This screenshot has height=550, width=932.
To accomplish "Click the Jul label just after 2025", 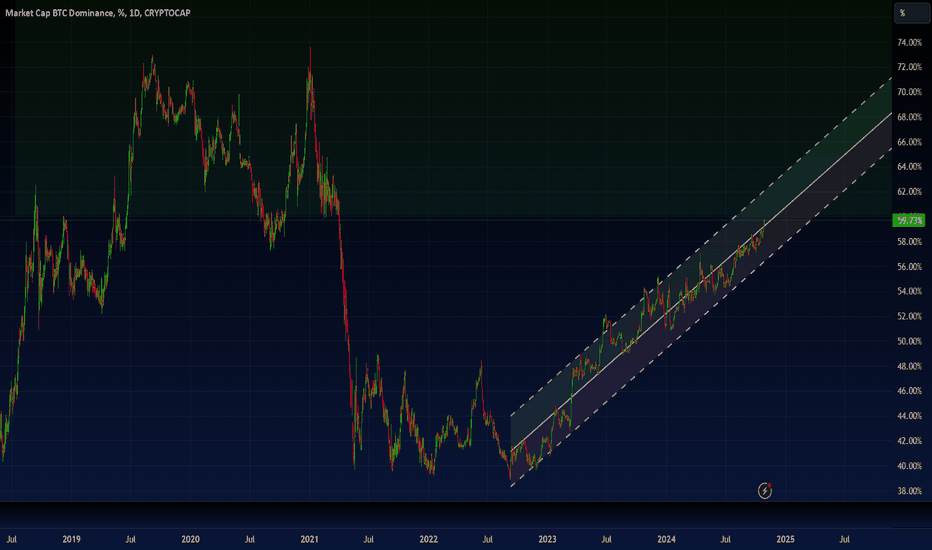I will point(845,539).
